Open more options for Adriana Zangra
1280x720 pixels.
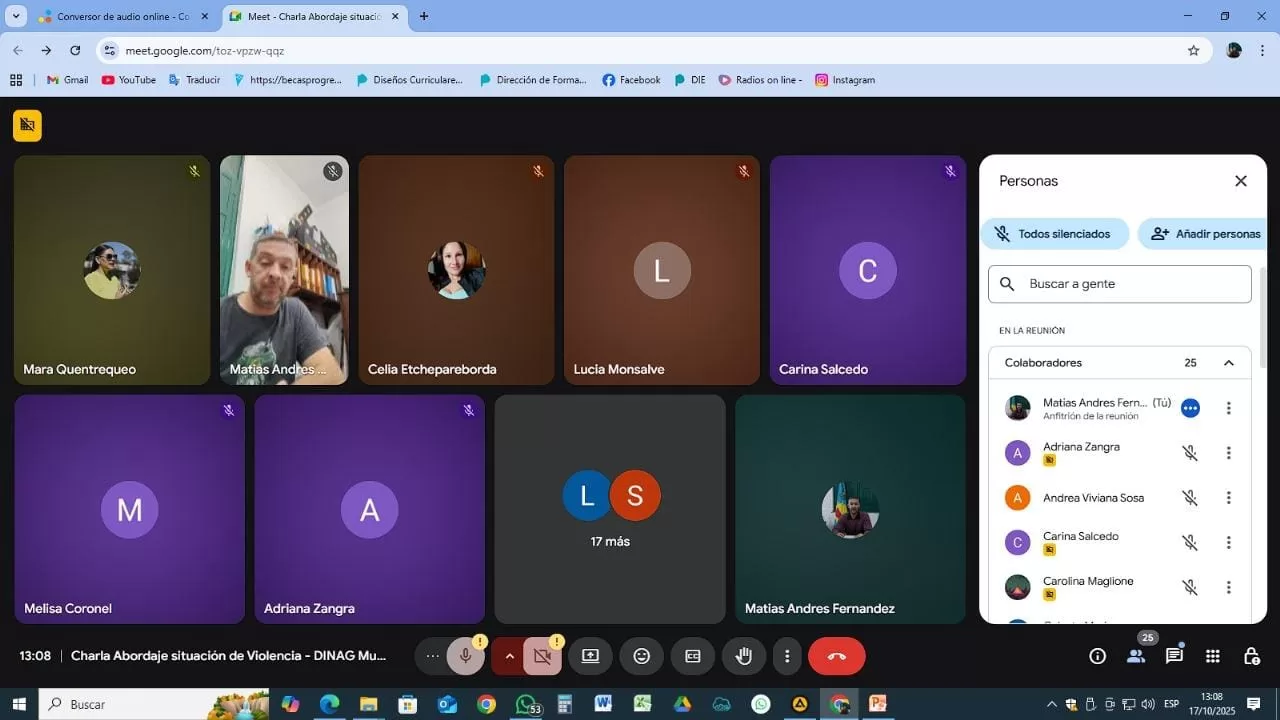[1228, 453]
